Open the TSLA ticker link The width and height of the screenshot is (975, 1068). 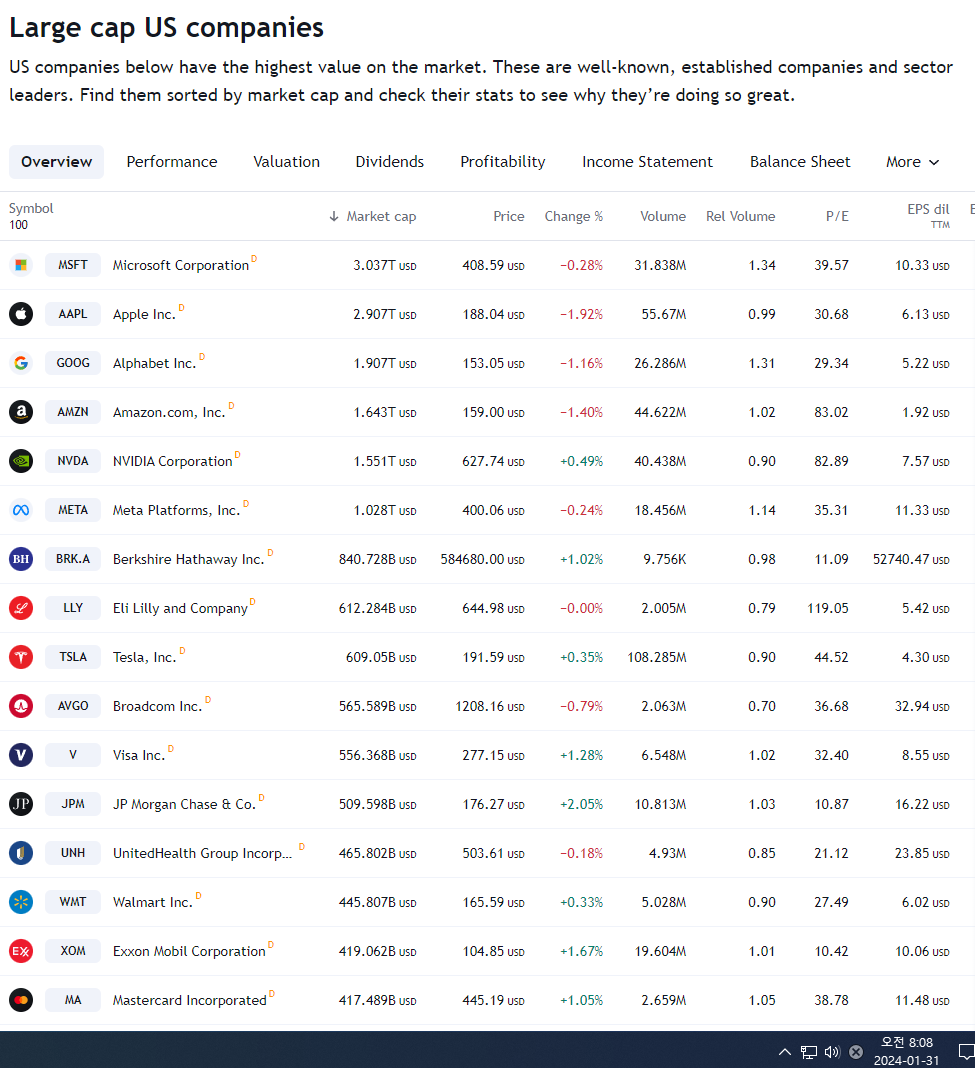(x=73, y=657)
